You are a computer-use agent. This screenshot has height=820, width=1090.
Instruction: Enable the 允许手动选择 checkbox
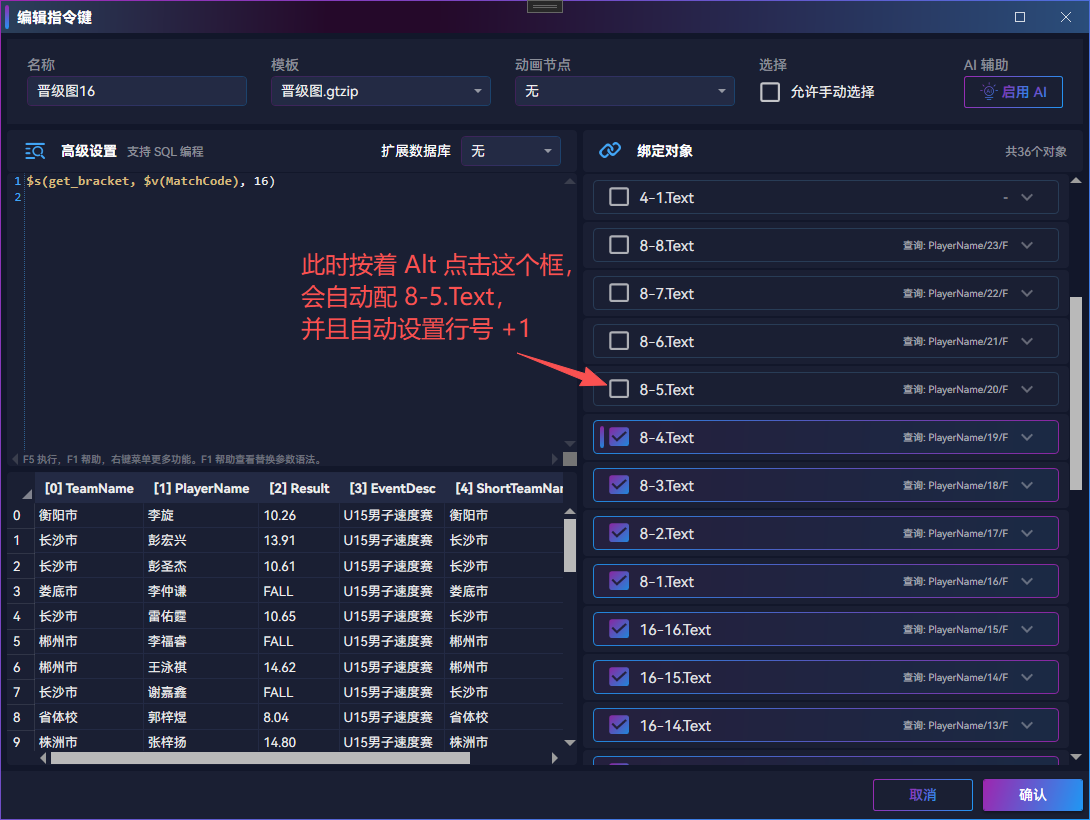pyautogui.click(x=770, y=92)
